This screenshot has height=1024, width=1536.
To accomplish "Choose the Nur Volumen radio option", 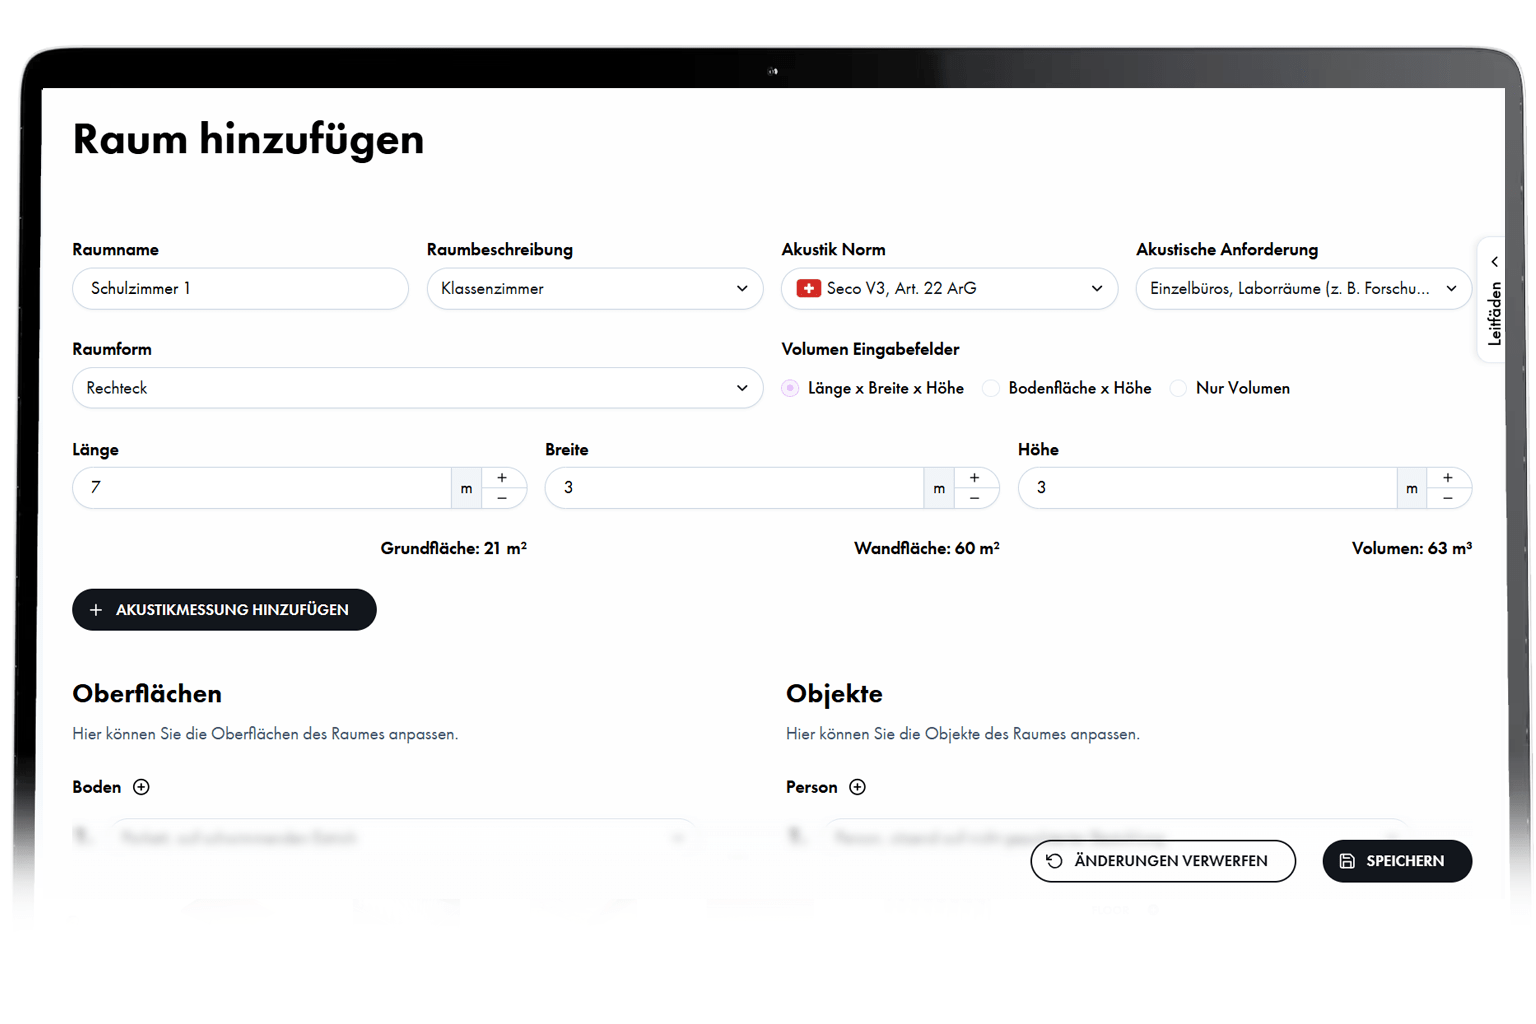I will (1179, 388).
